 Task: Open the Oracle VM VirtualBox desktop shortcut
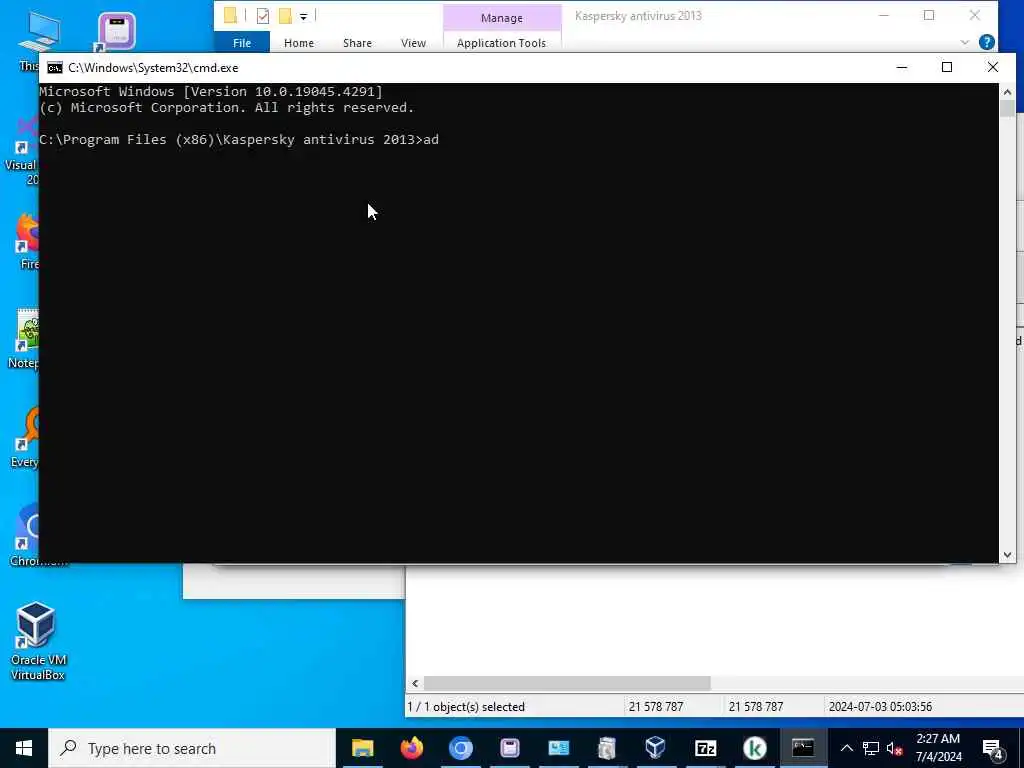[x=37, y=641]
